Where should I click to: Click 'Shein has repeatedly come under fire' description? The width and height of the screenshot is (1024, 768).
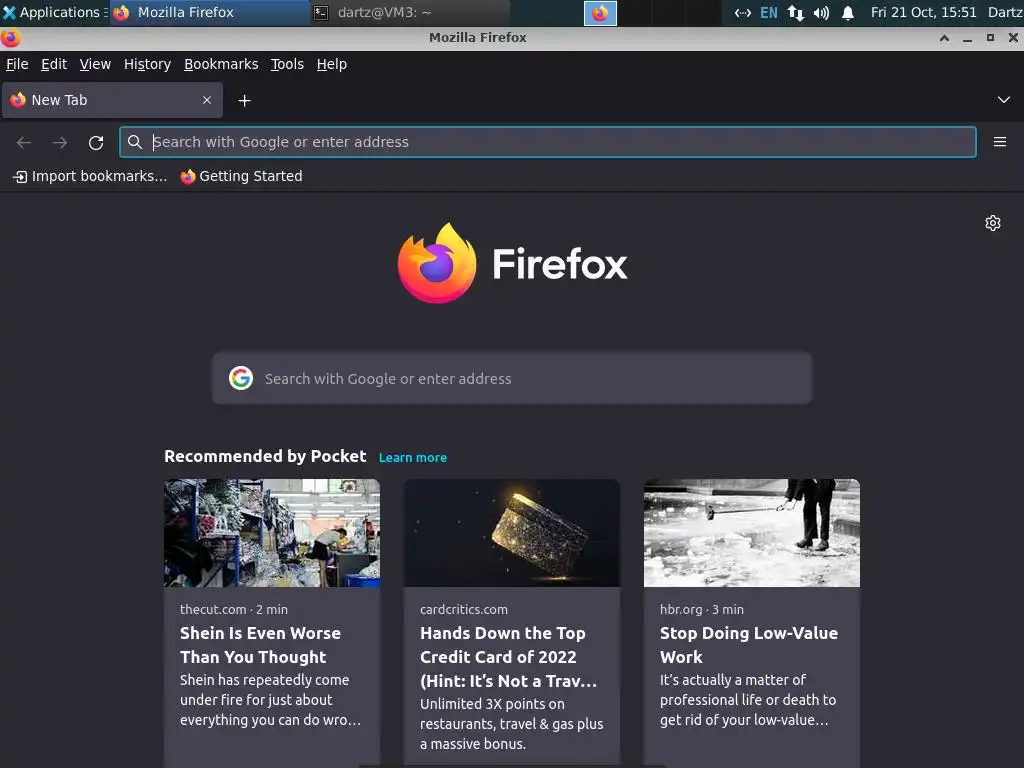point(270,699)
